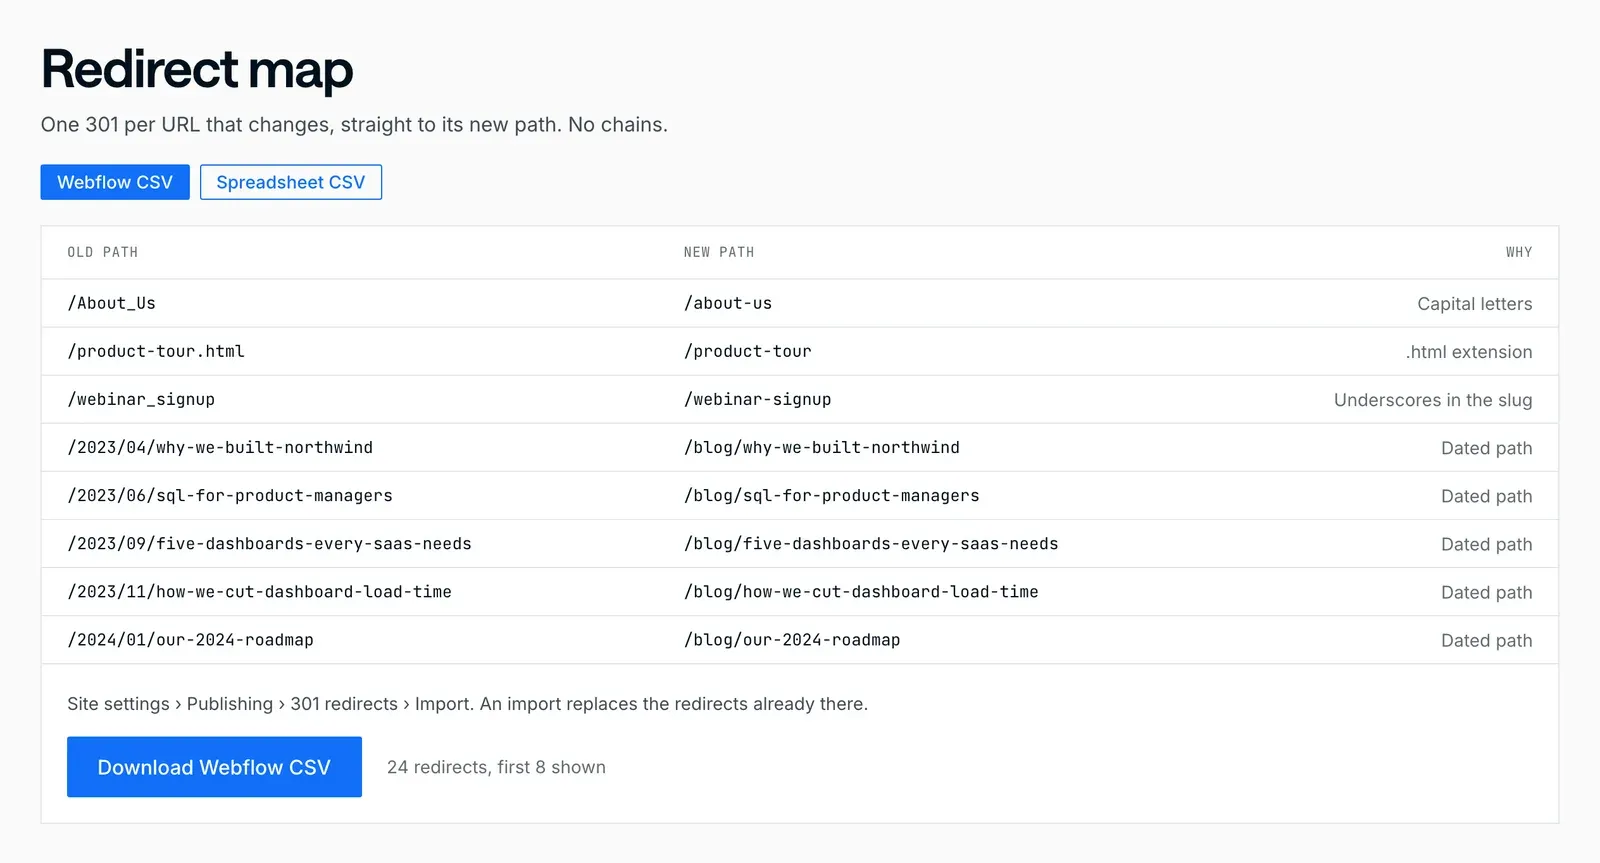Image resolution: width=1600 pixels, height=863 pixels.
Task: Select the /product-tour.html old path
Action: pyautogui.click(x=156, y=351)
